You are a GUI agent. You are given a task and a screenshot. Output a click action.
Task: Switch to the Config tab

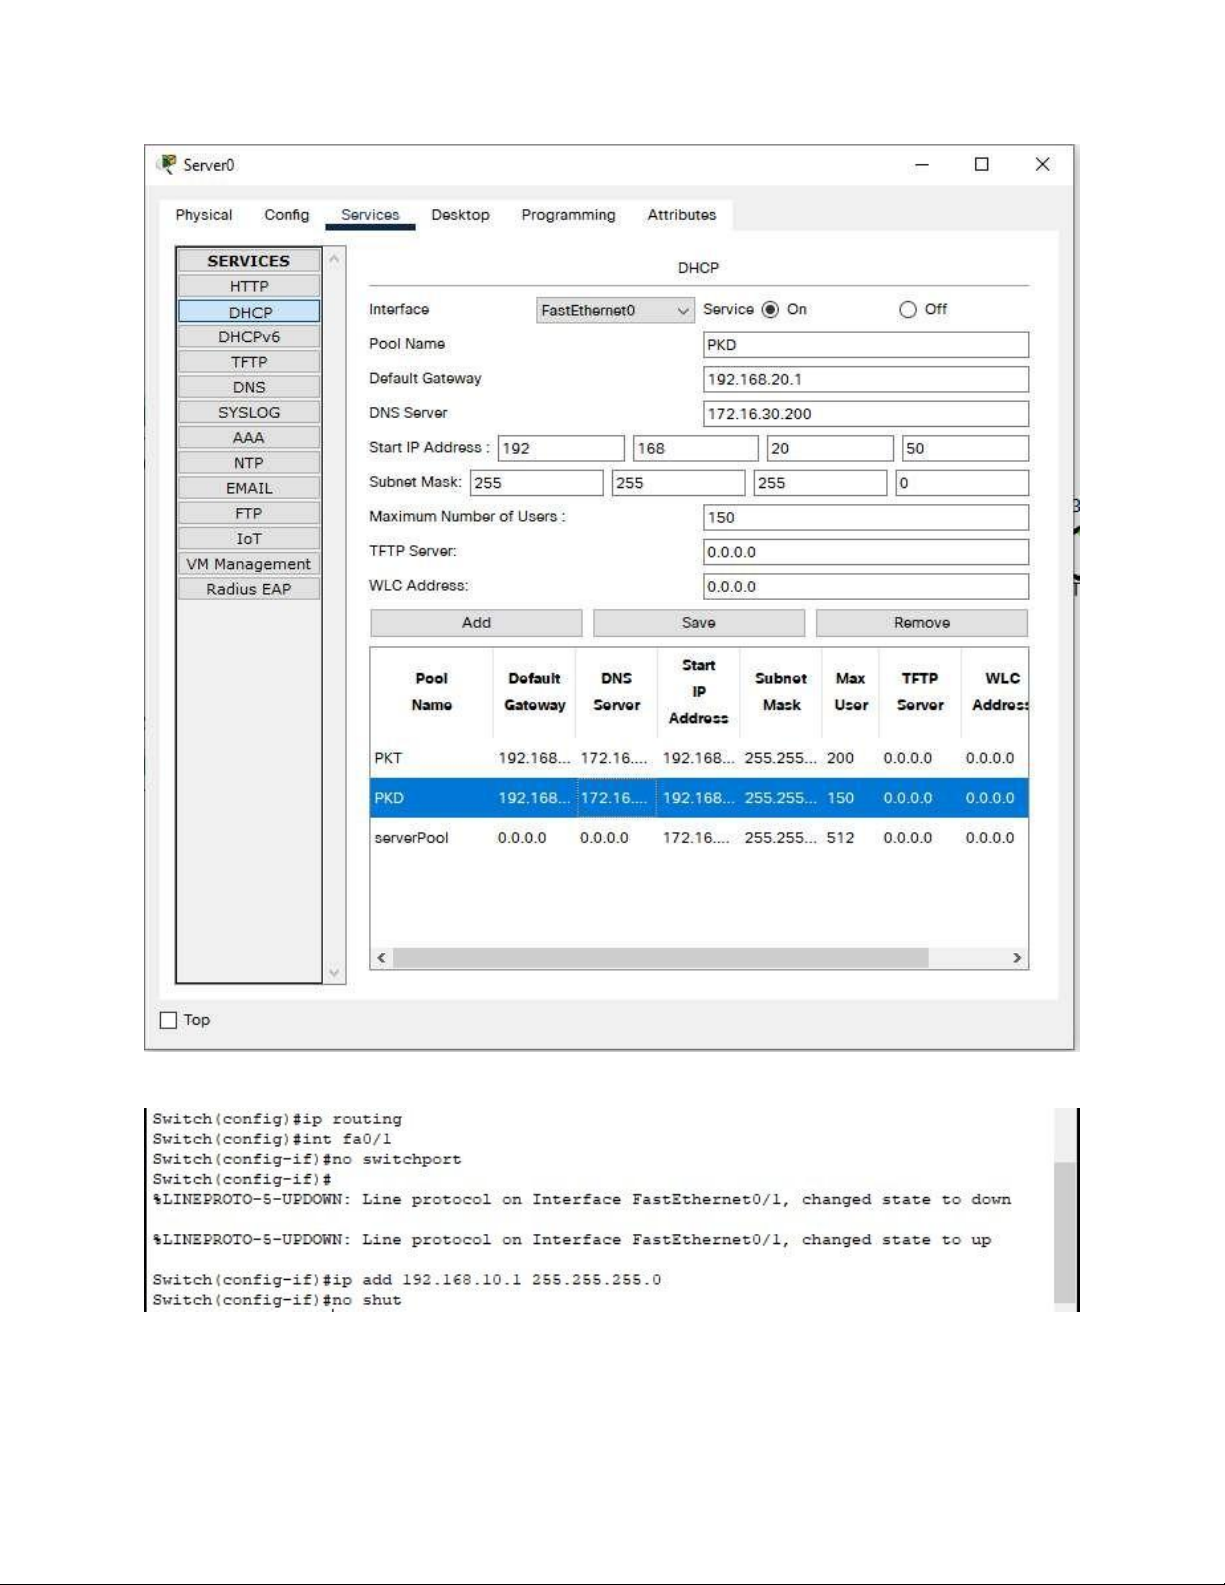pos(287,215)
